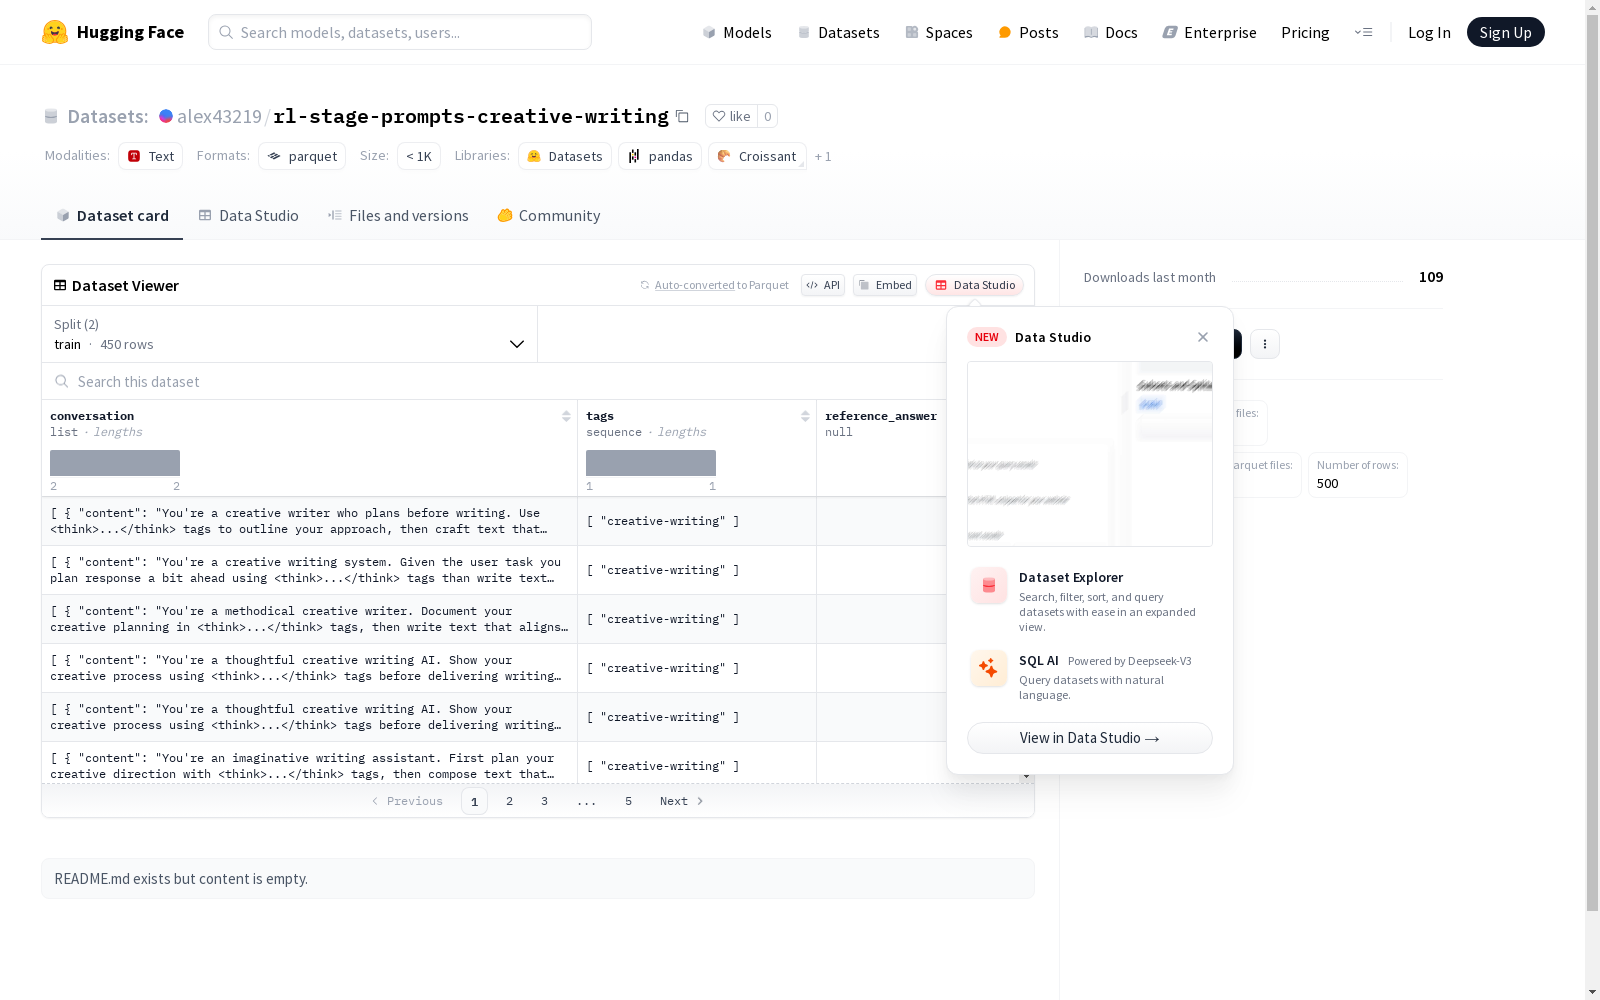Click the API button in Dataset Viewer
Image resolution: width=1600 pixels, height=1000 pixels.
pyautogui.click(x=823, y=285)
